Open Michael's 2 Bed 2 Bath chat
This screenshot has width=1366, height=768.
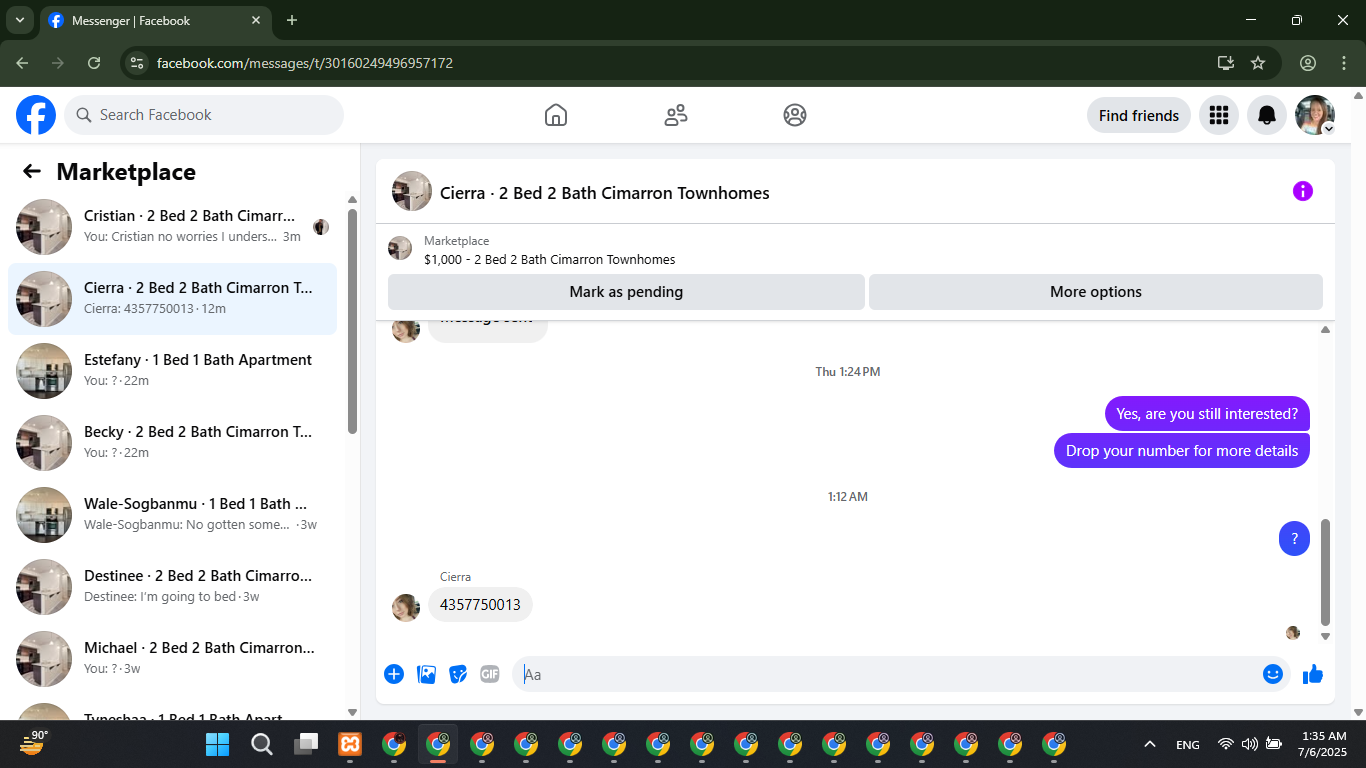tap(172, 659)
